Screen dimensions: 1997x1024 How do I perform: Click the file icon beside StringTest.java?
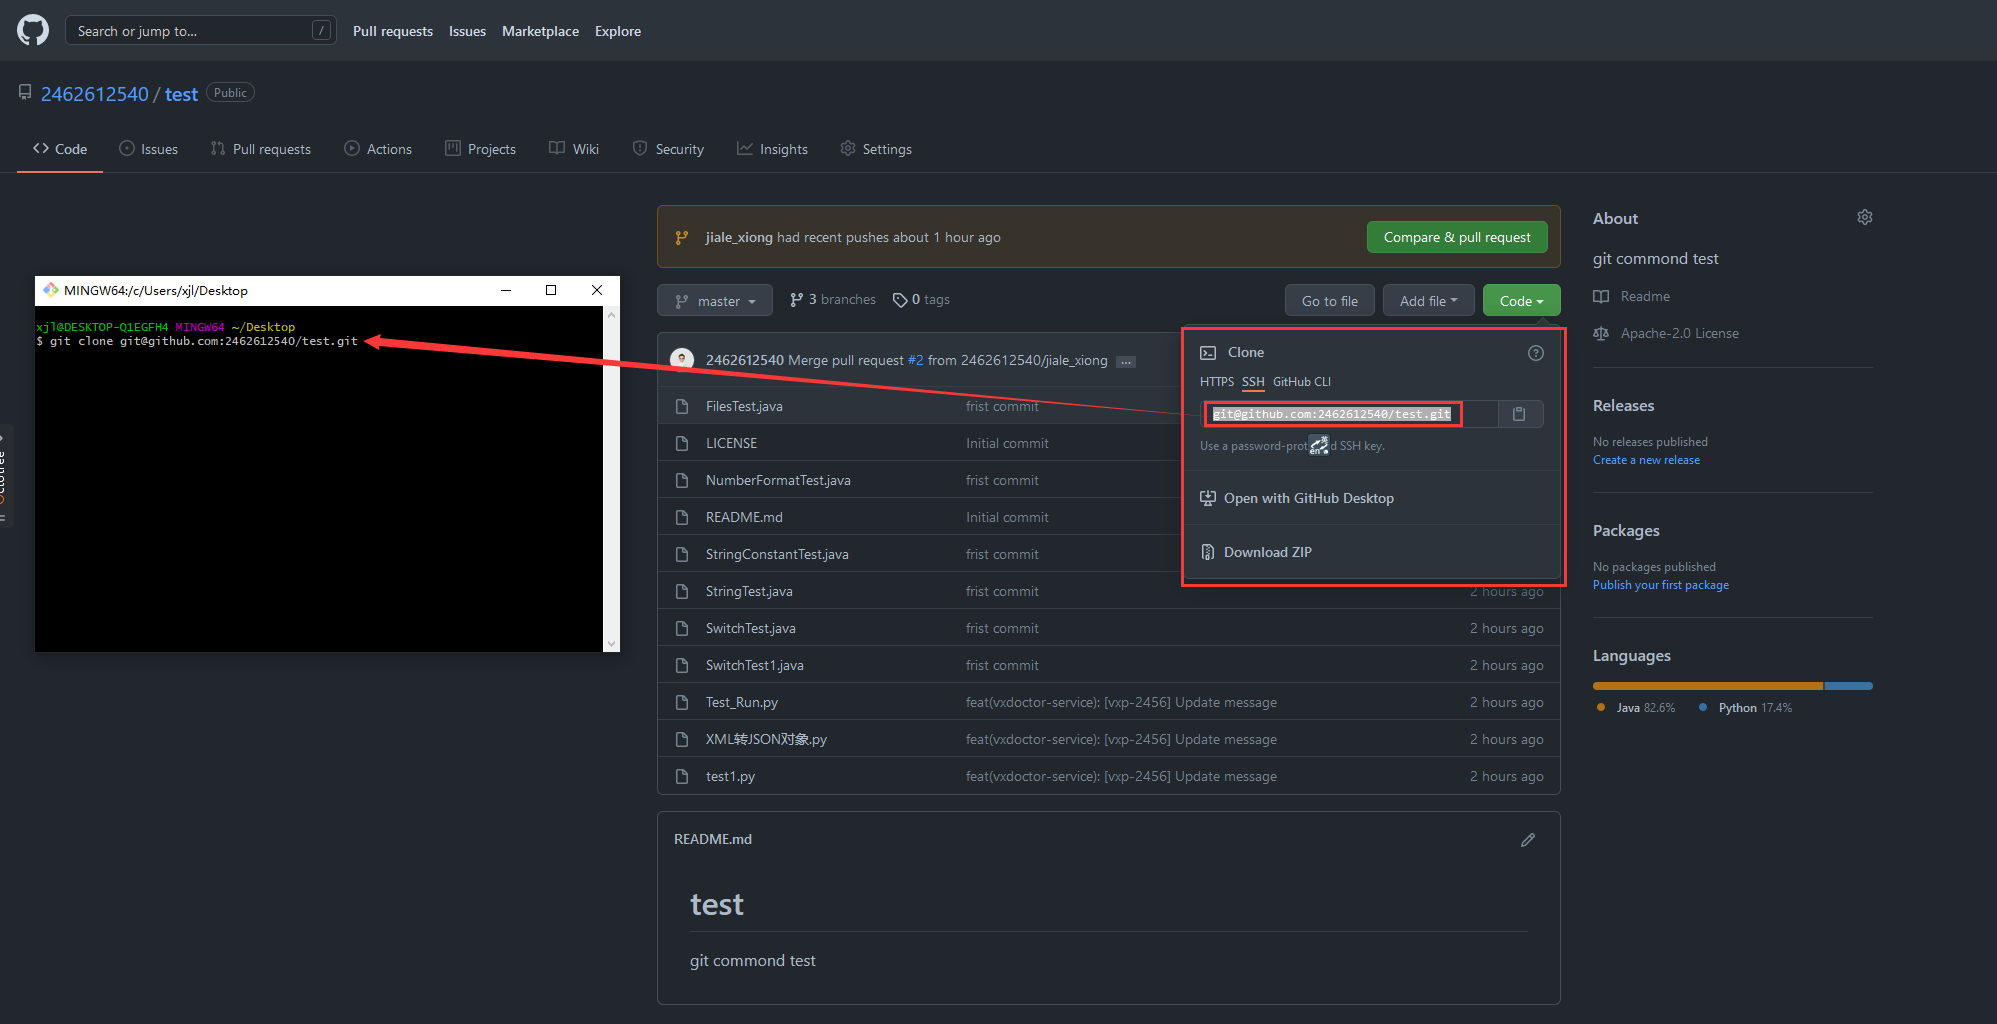[682, 591]
